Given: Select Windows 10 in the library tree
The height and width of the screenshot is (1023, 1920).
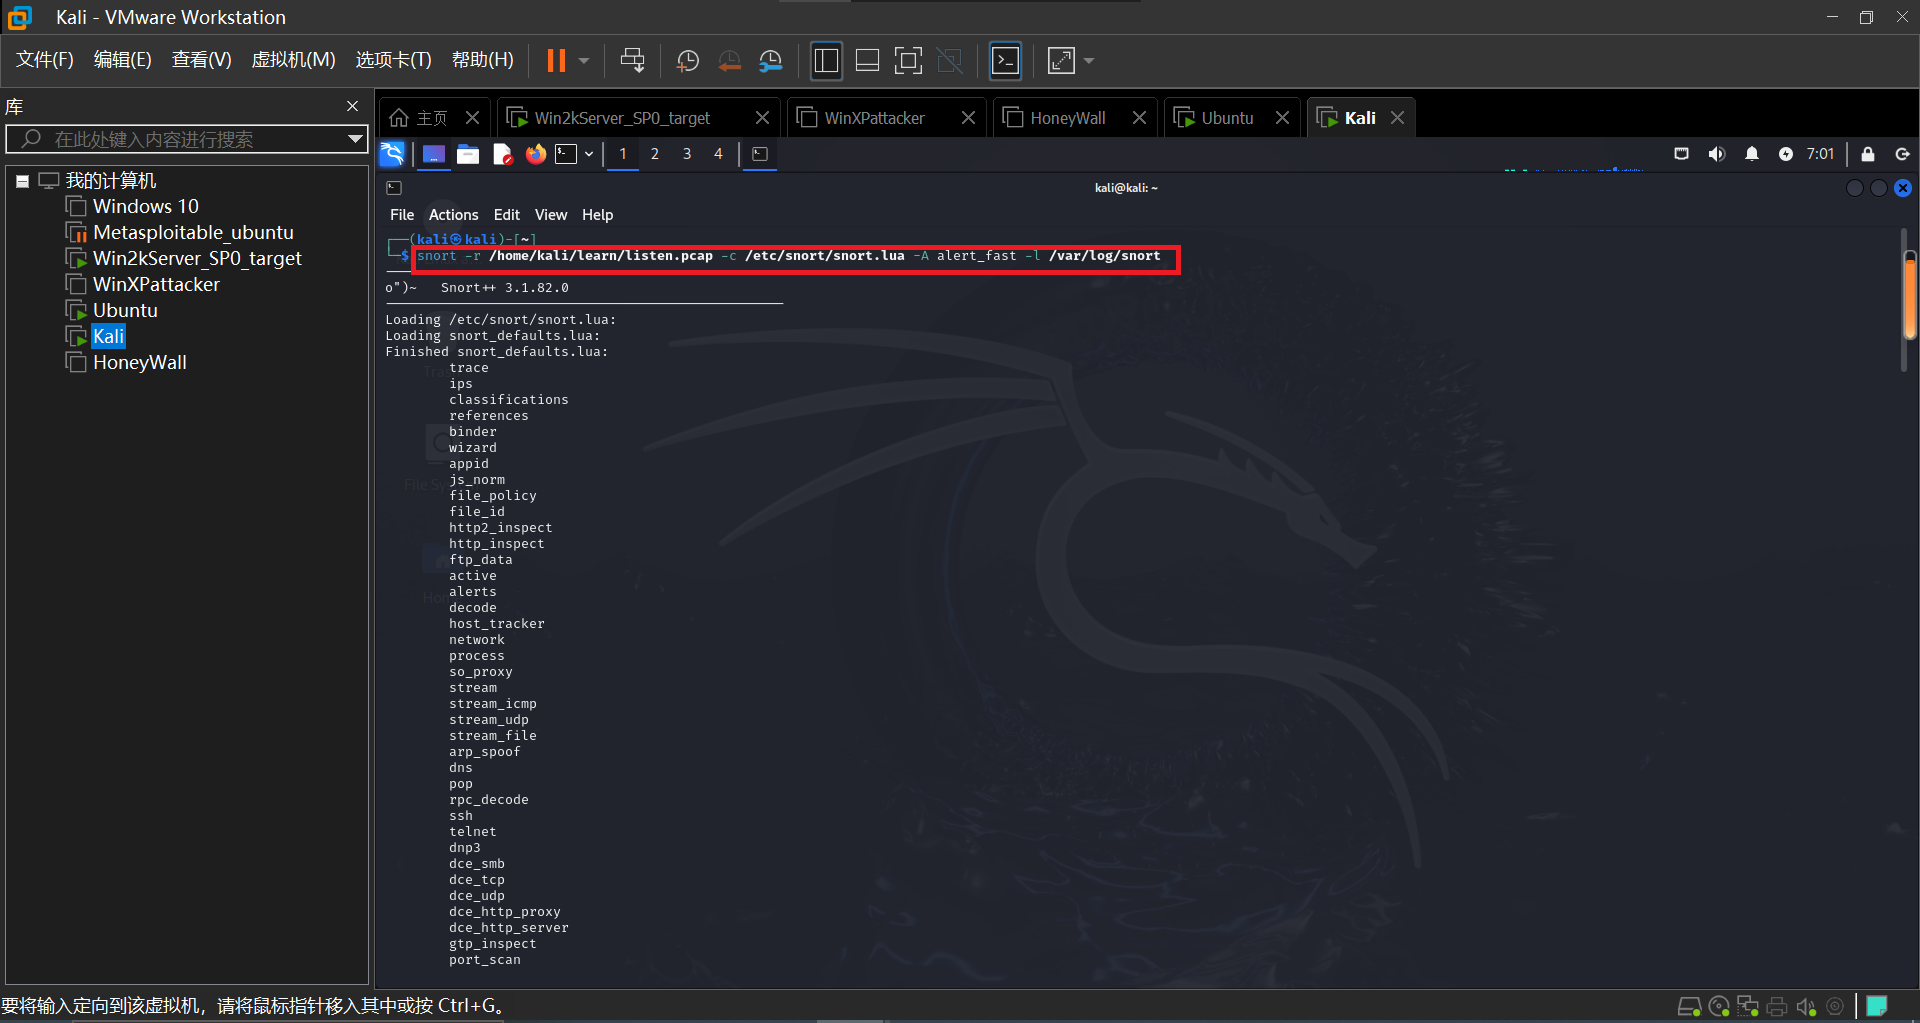Looking at the screenshot, I should [x=146, y=206].
